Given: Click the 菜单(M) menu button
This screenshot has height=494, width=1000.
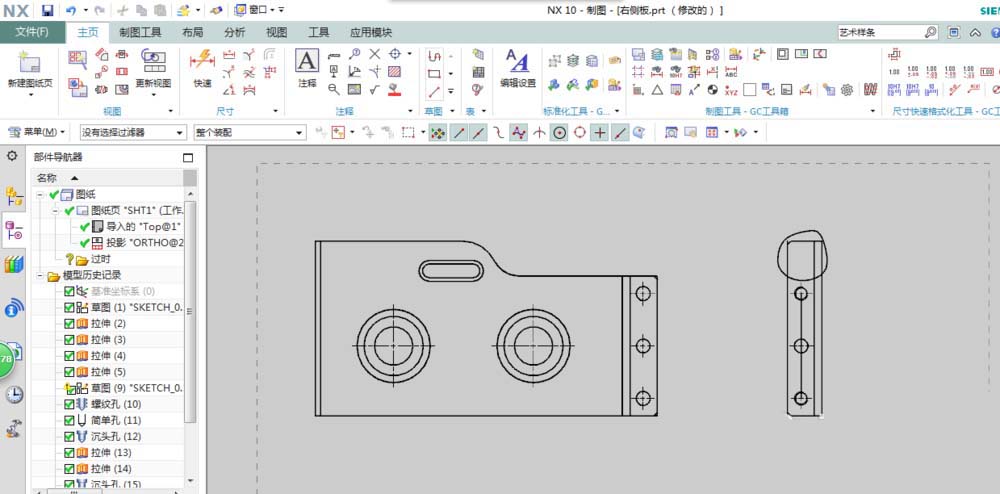Looking at the screenshot, I should coord(38,132).
